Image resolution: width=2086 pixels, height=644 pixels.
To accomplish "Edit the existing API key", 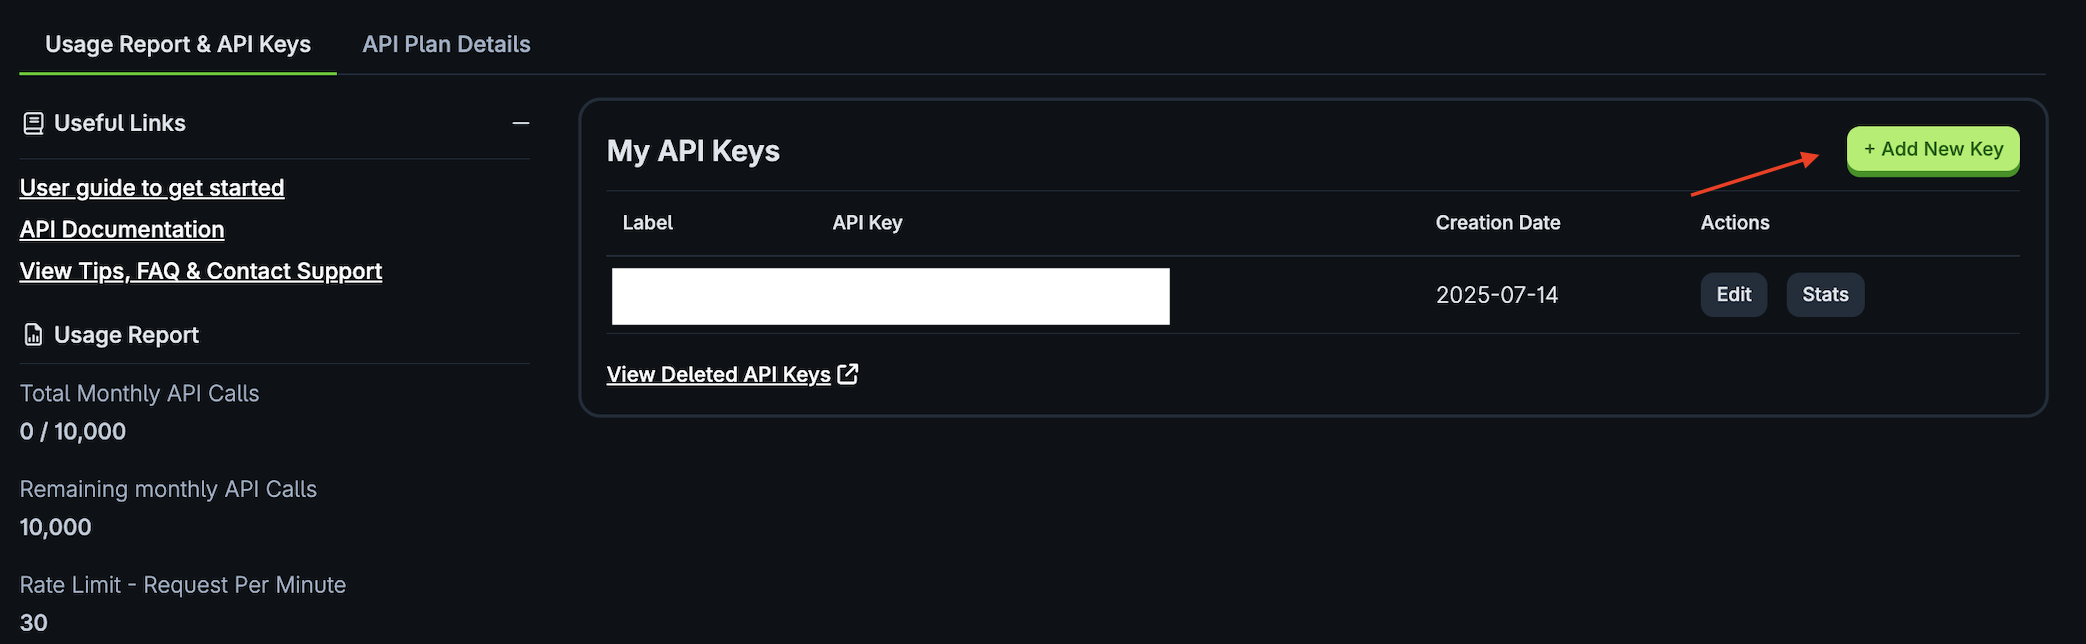I will coord(1733,295).
